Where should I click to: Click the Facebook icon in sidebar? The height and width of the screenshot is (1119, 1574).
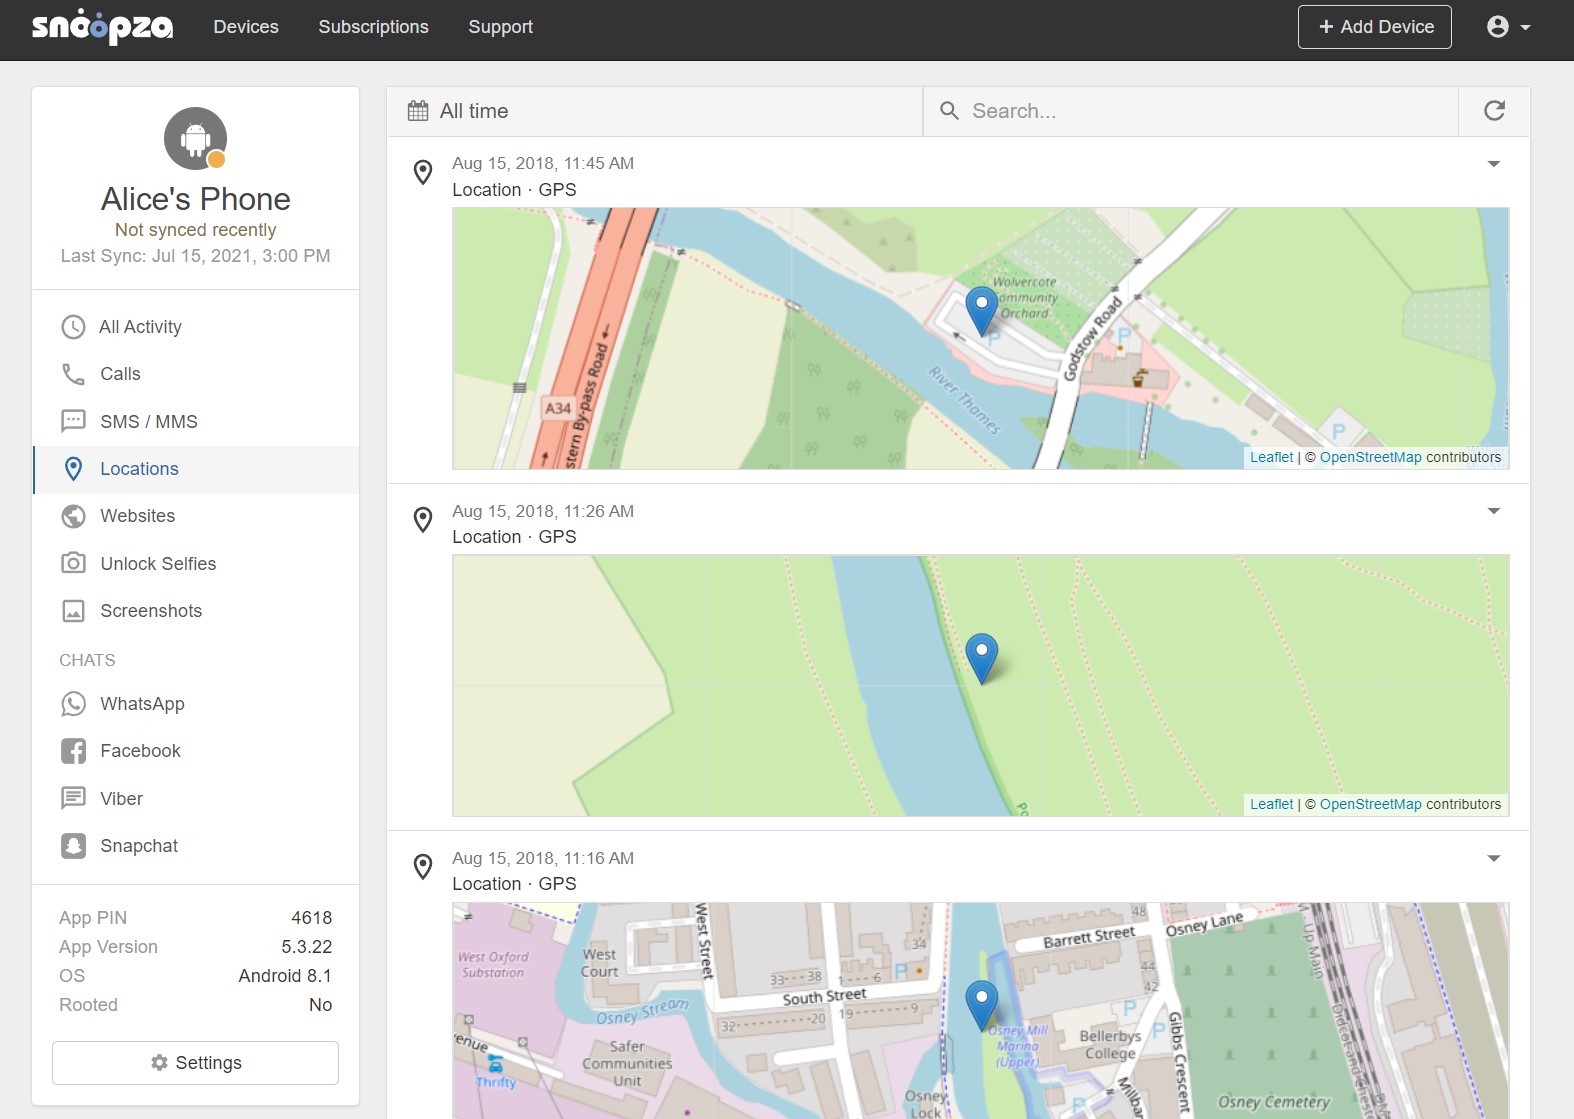pos(73,751)
